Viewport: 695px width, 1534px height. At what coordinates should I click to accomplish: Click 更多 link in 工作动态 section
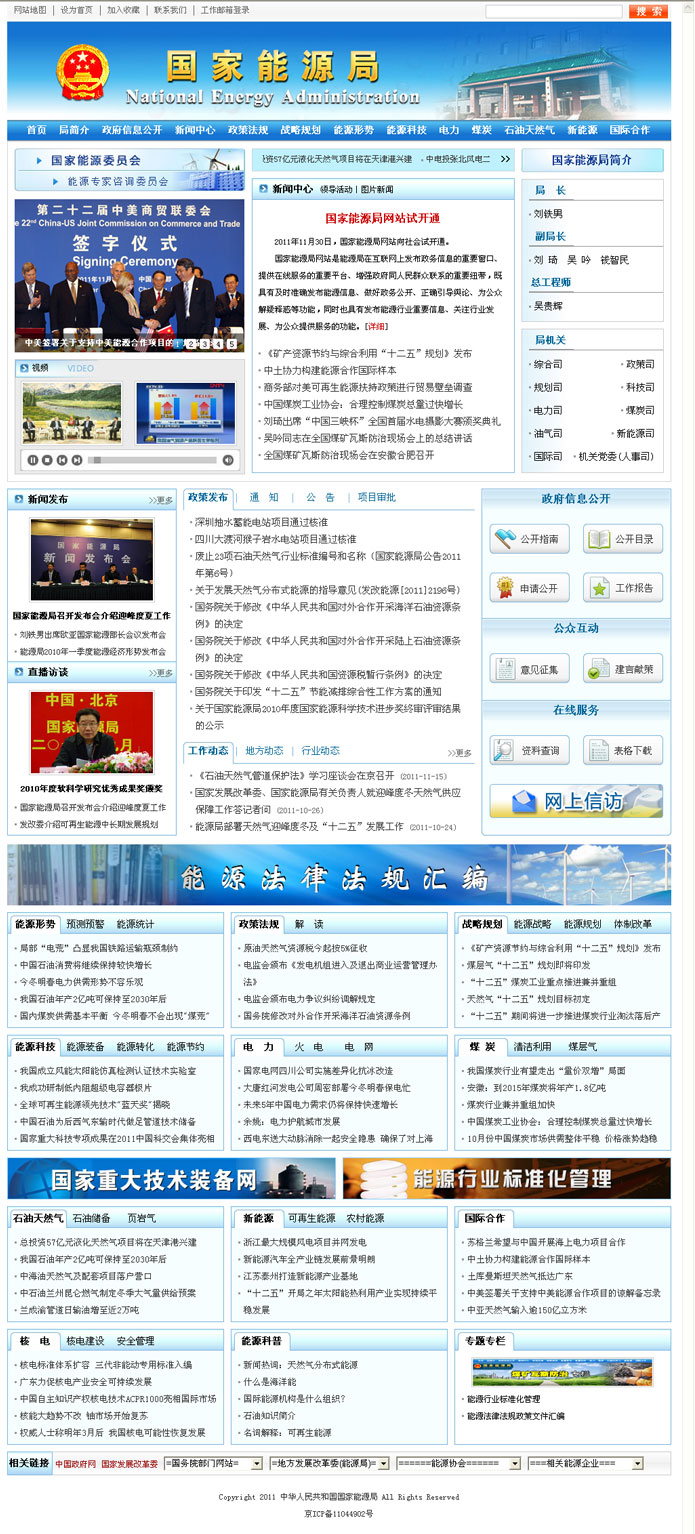459,753
